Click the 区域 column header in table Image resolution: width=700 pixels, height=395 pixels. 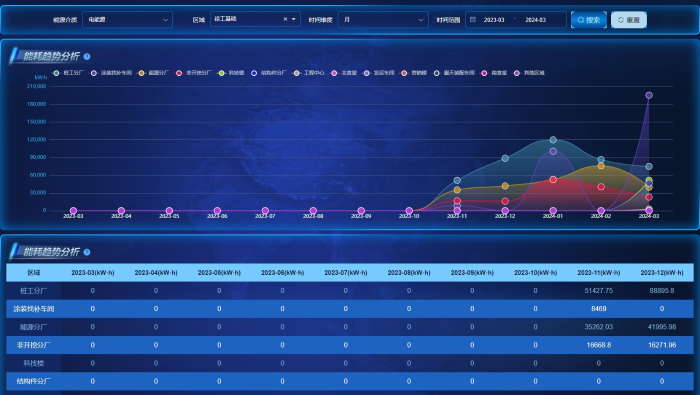(x=33, y=272)
